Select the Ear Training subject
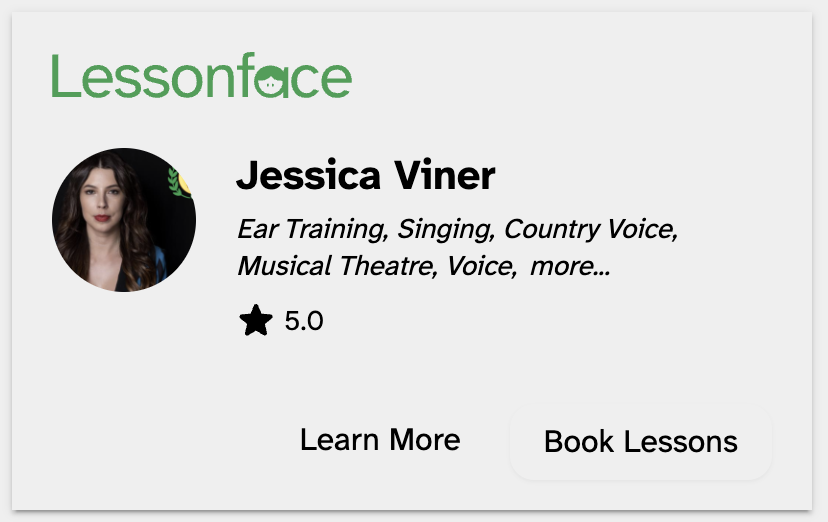 tap(311, 229)
